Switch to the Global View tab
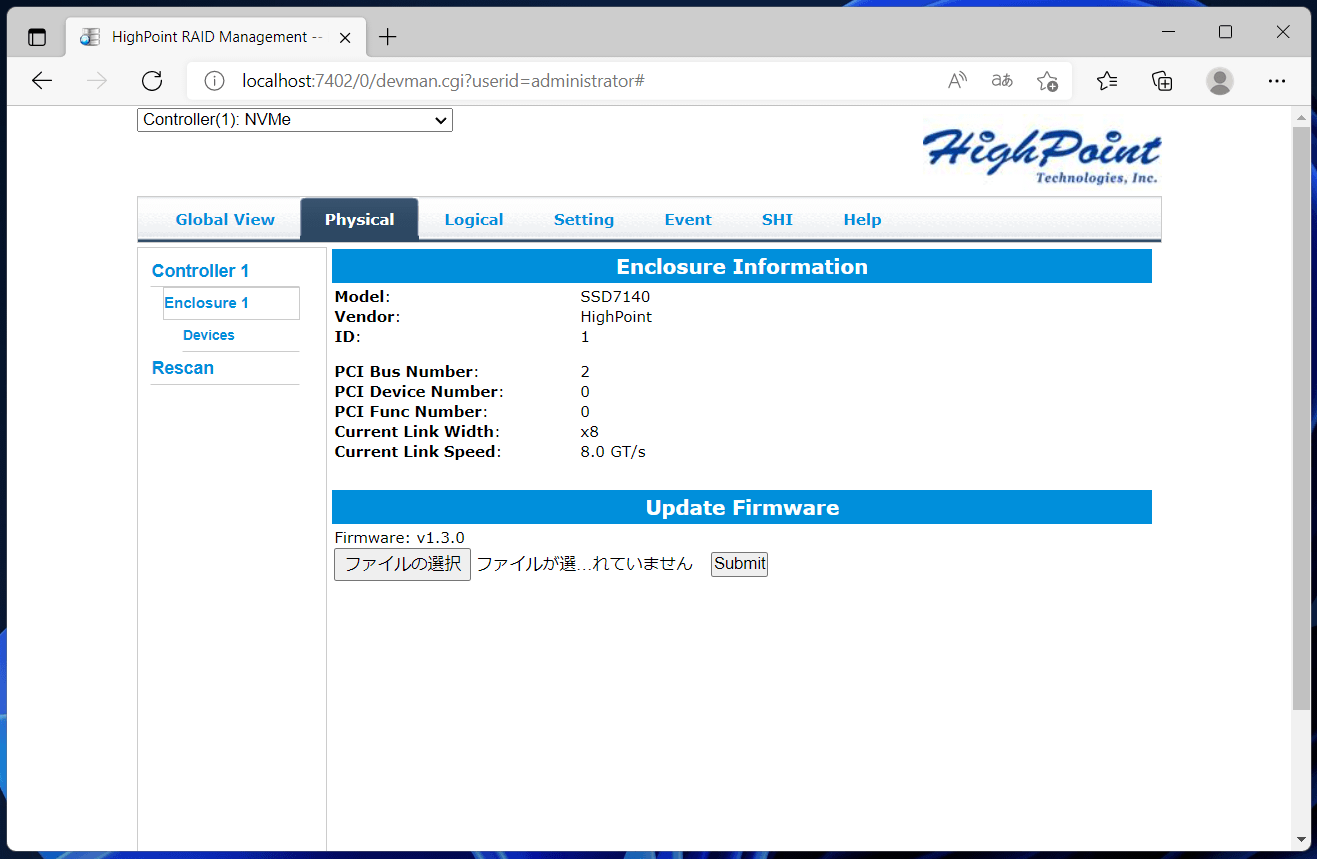1317x859 pixels. 225,220
